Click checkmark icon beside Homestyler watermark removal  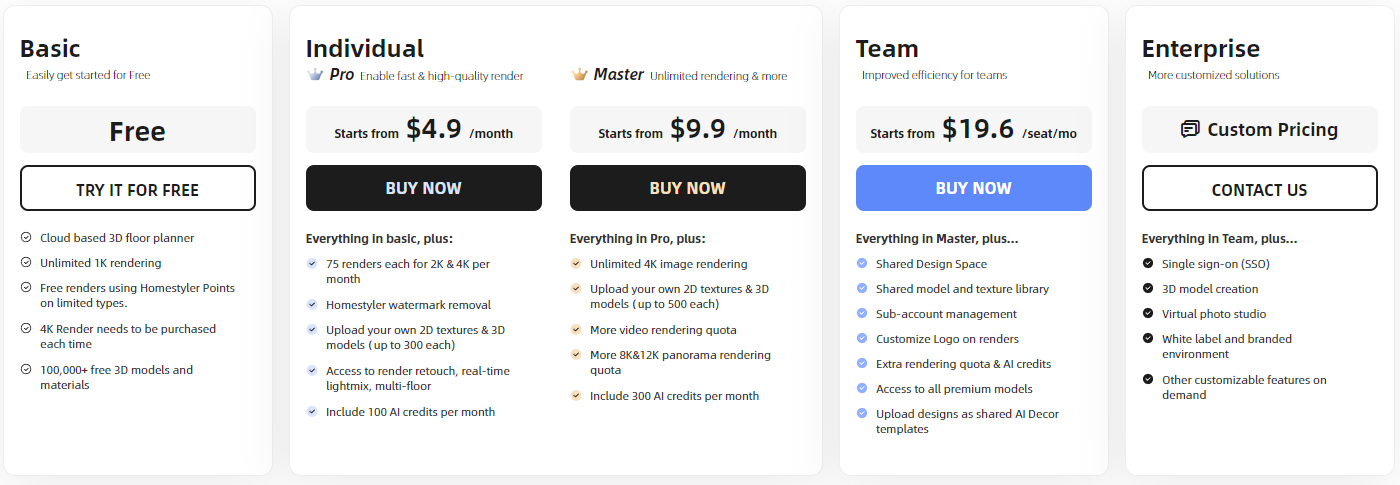click(312, 304)
